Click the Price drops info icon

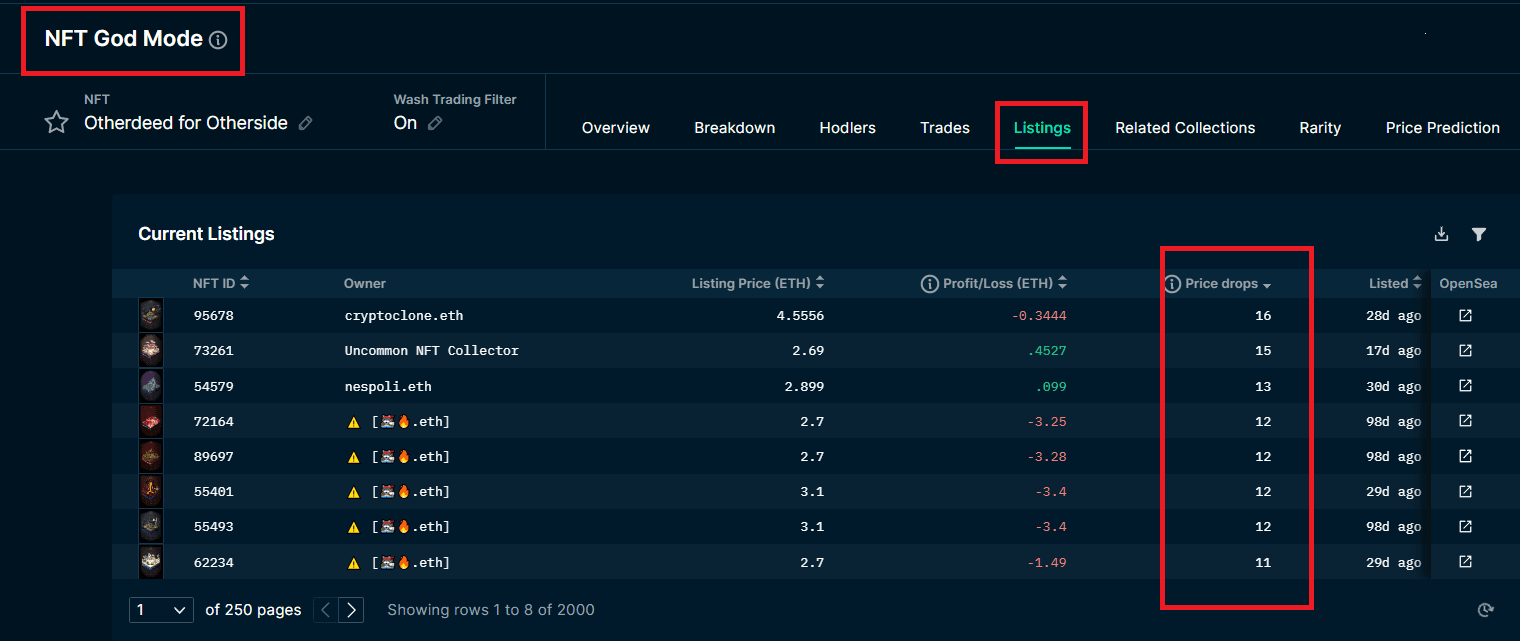point(1173,284)
